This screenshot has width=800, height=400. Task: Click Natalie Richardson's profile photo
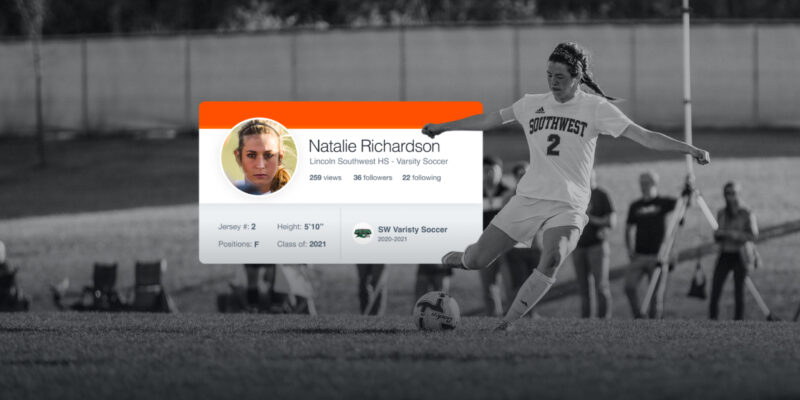click(x=259, y=157)
